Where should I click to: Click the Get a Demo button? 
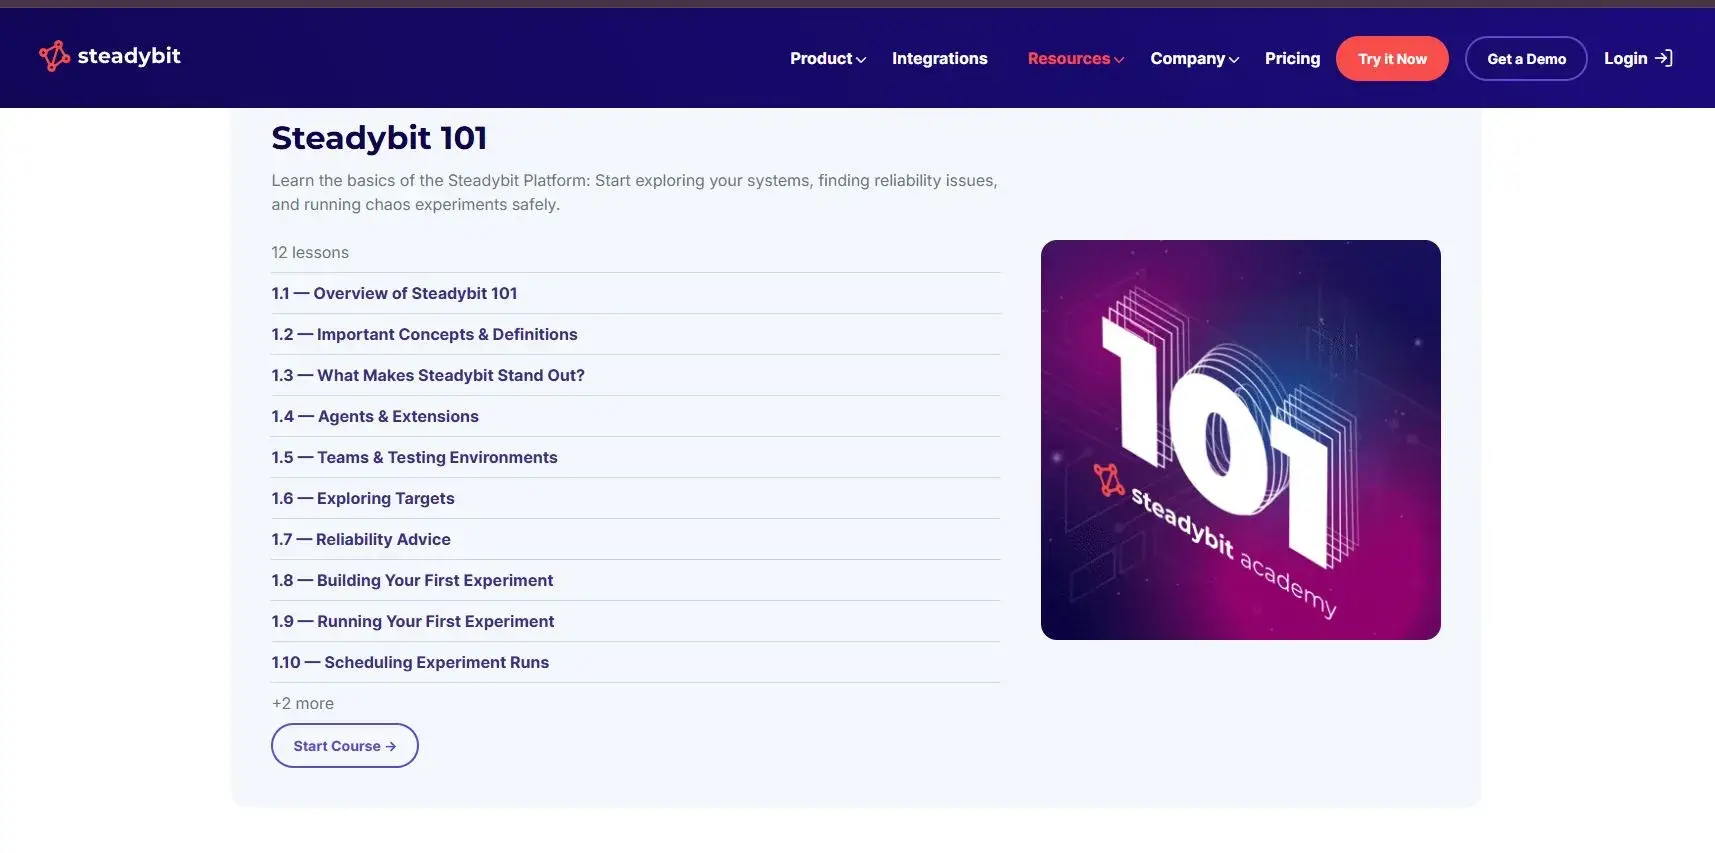point(1526,58)
